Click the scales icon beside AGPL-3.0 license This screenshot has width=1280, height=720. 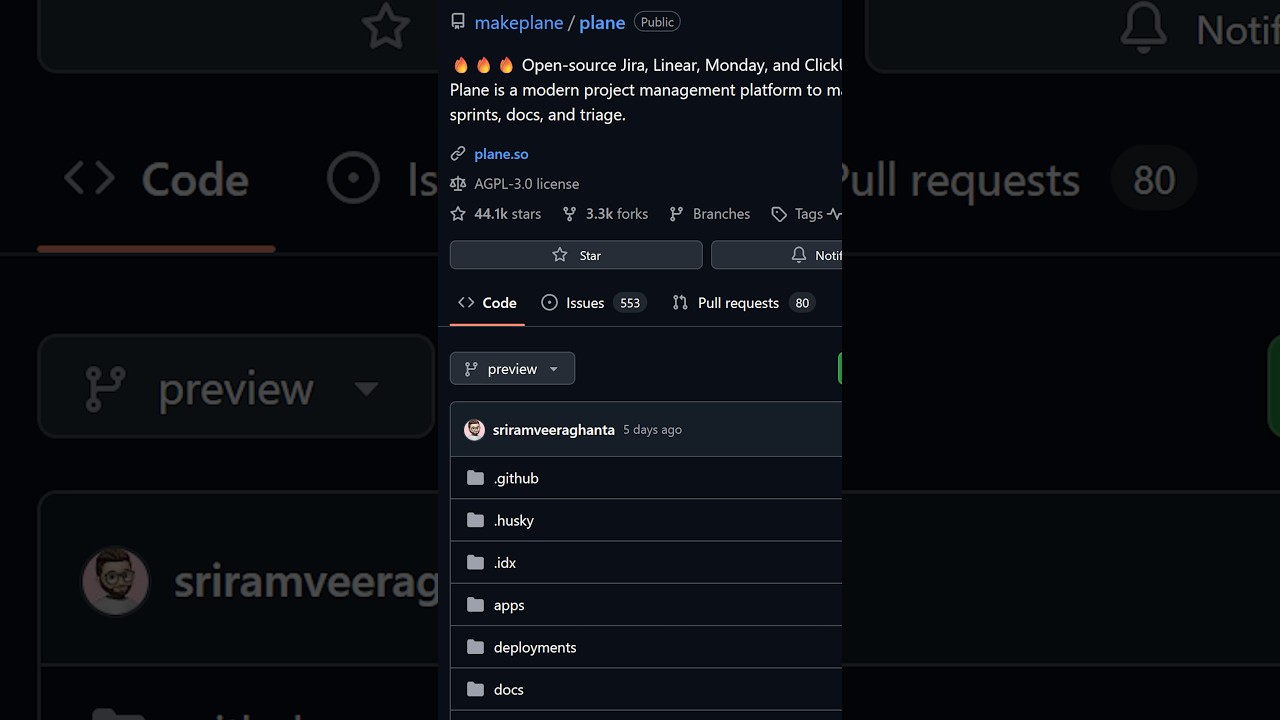pos(458,184)
